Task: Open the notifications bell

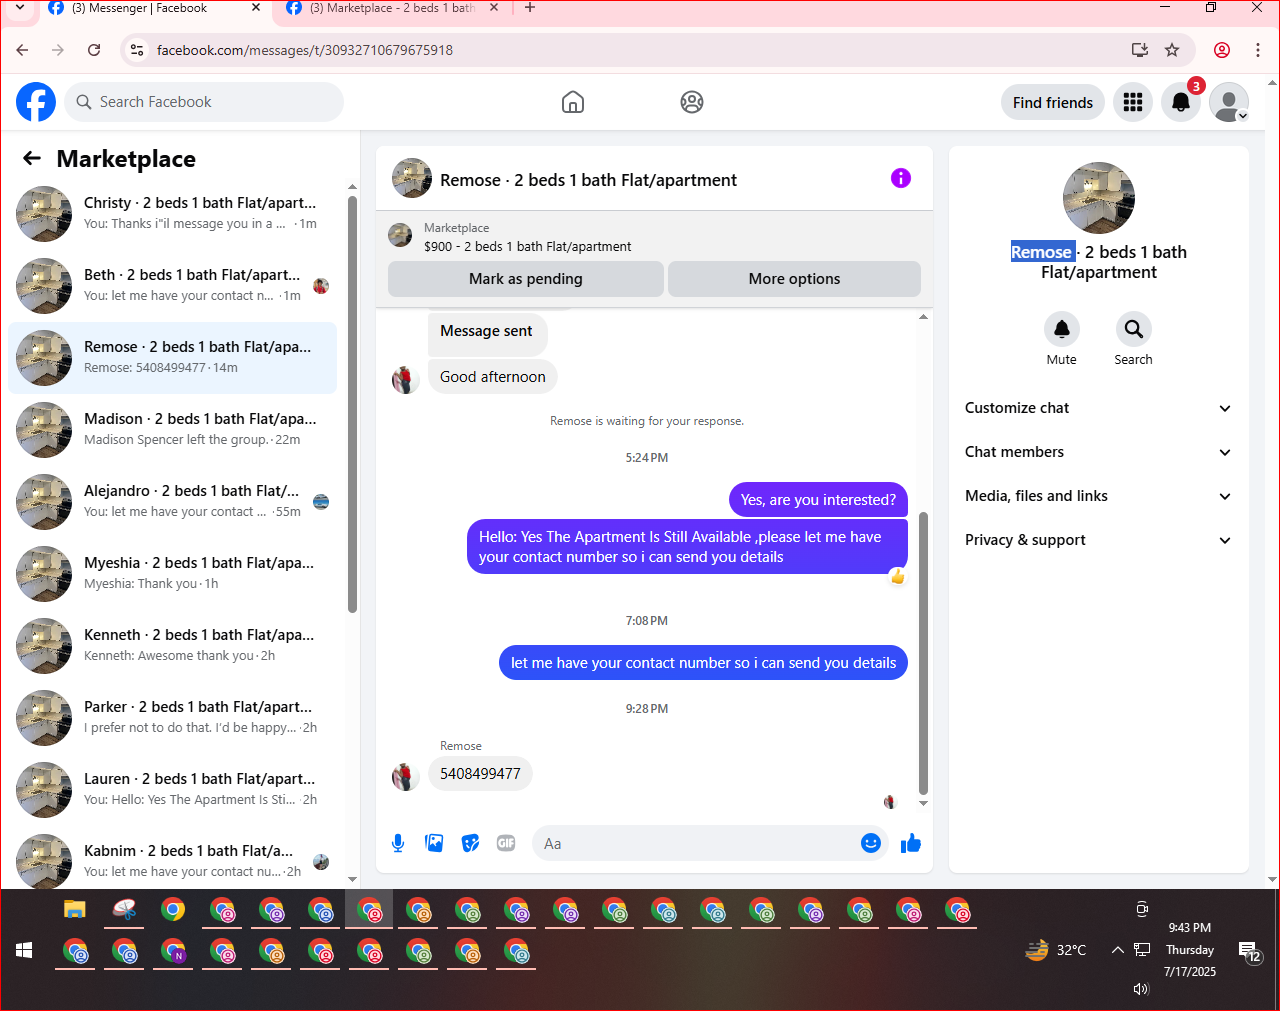Action: click(x=1181, y=102)
